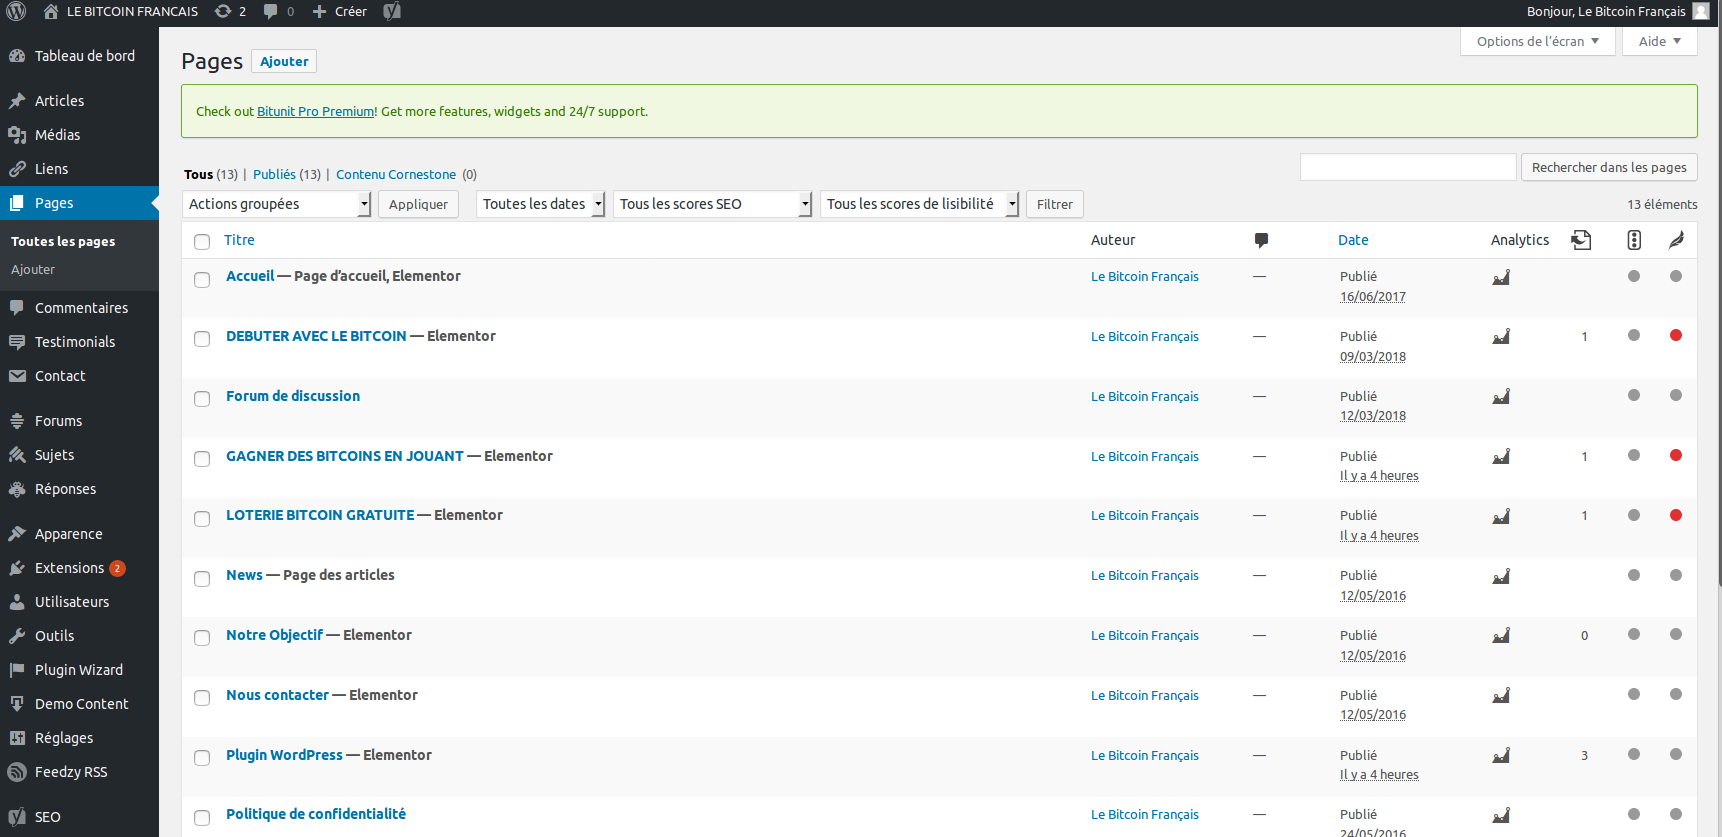The height and width of the screenshot is (837, 1722).
Task: Click Ajouter submenu under Pages
Action: tap(33, 269)
